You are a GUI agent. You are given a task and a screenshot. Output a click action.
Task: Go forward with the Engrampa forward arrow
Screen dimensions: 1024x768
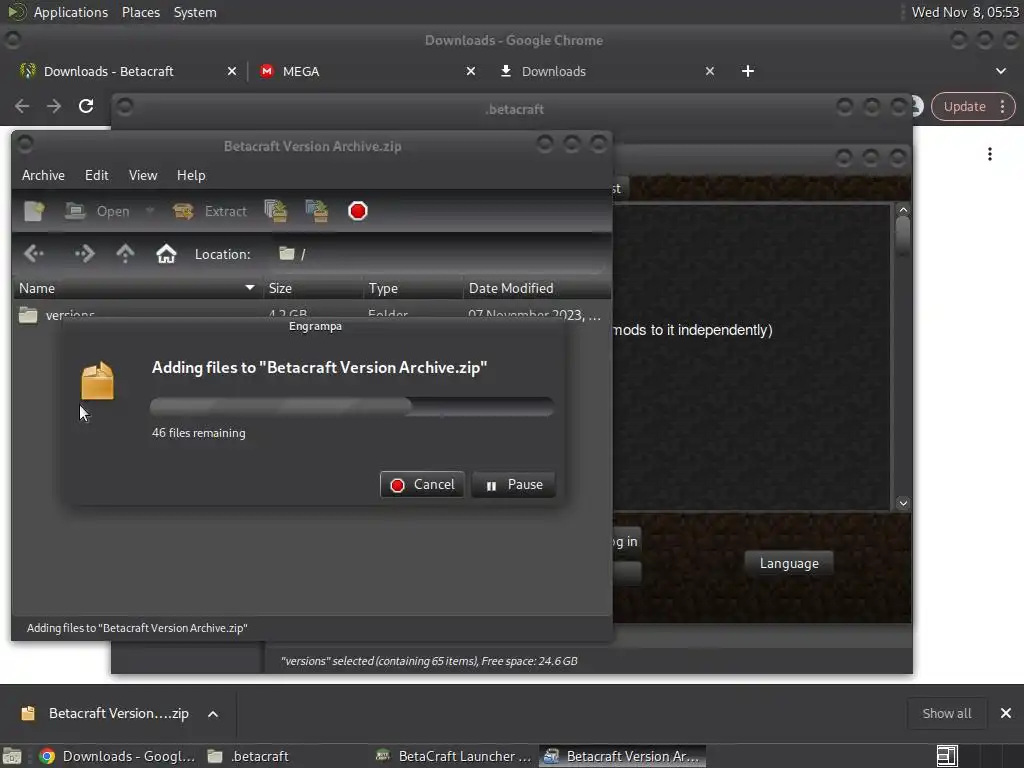[x=85, y=253]
